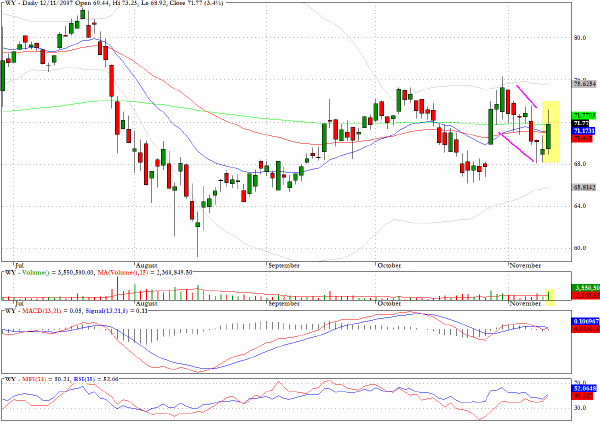Viewport: 600px width, 425px height.
Task: Click the blue Signal(13,21,8) legend label
Action: click(106, 311)
